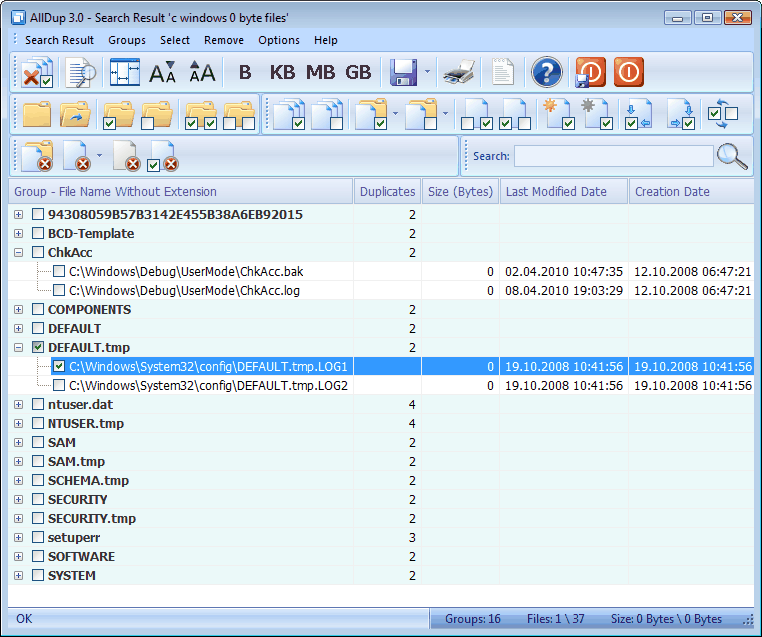Show sizes in GB
The height and width of the screenshot is (637, 762).
pos(358,72)
